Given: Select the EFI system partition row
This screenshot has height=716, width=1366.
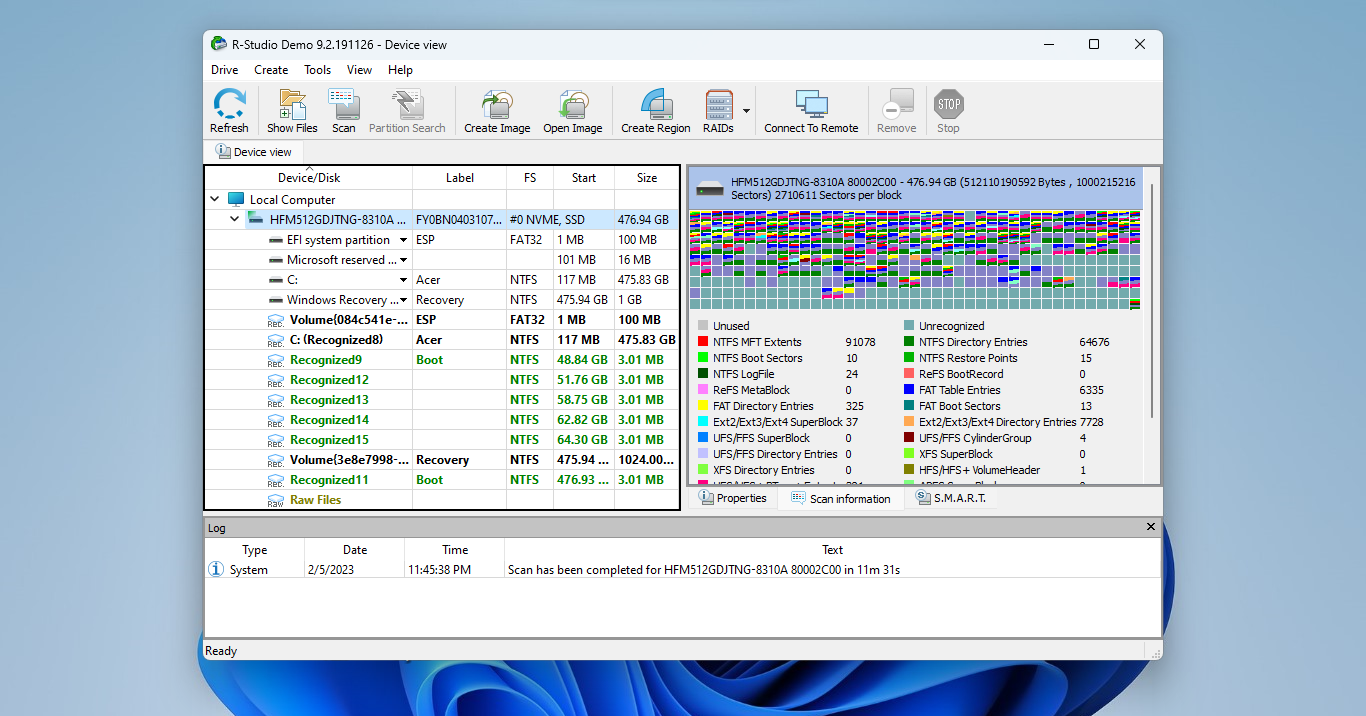Looking at the screenshot, I should (x=442, y=240).
